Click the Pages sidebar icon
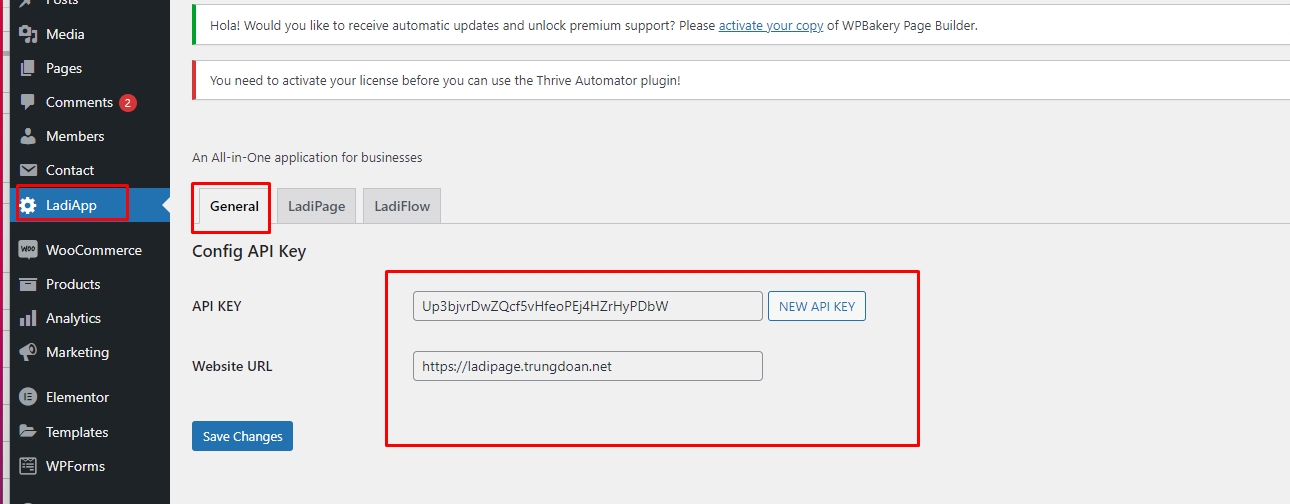Screen dimensions: 1290x504 tap(28, 68)
